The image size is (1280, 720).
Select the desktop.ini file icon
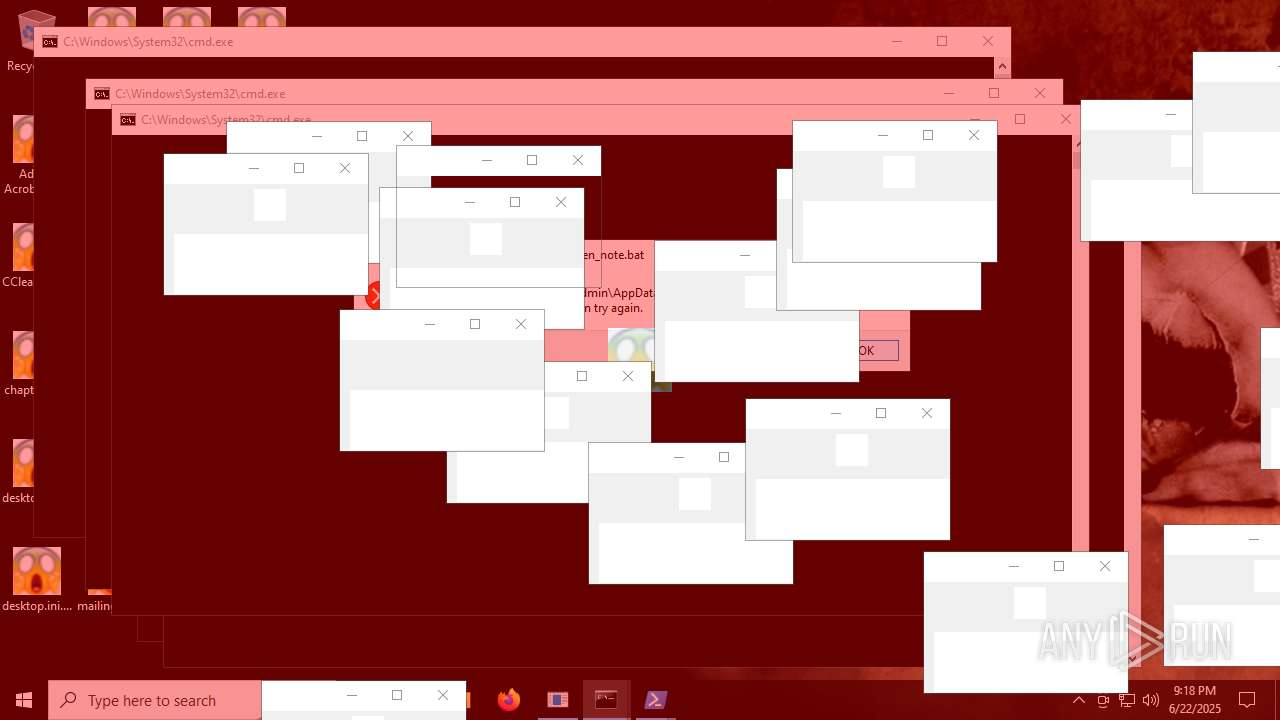click(x=37, y=579)
